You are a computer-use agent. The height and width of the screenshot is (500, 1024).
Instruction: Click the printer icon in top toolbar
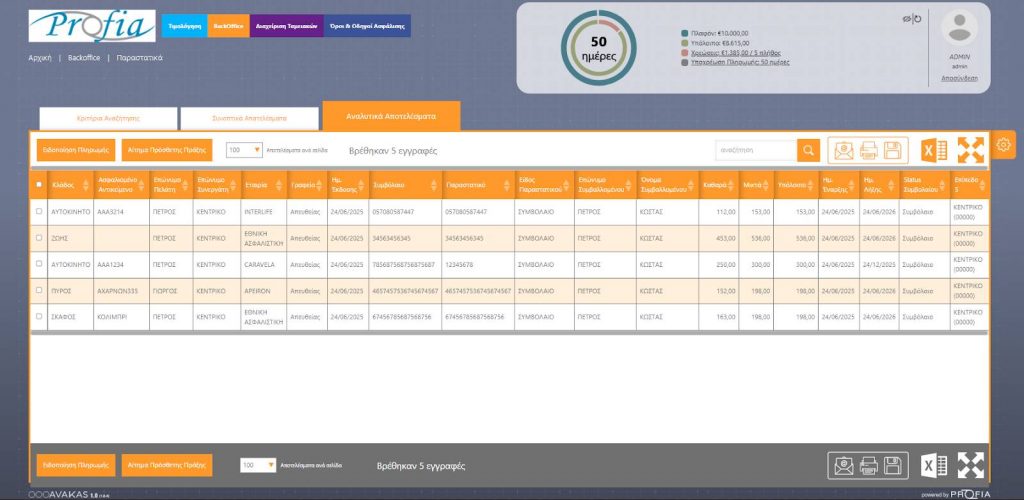tap(868, 151)
